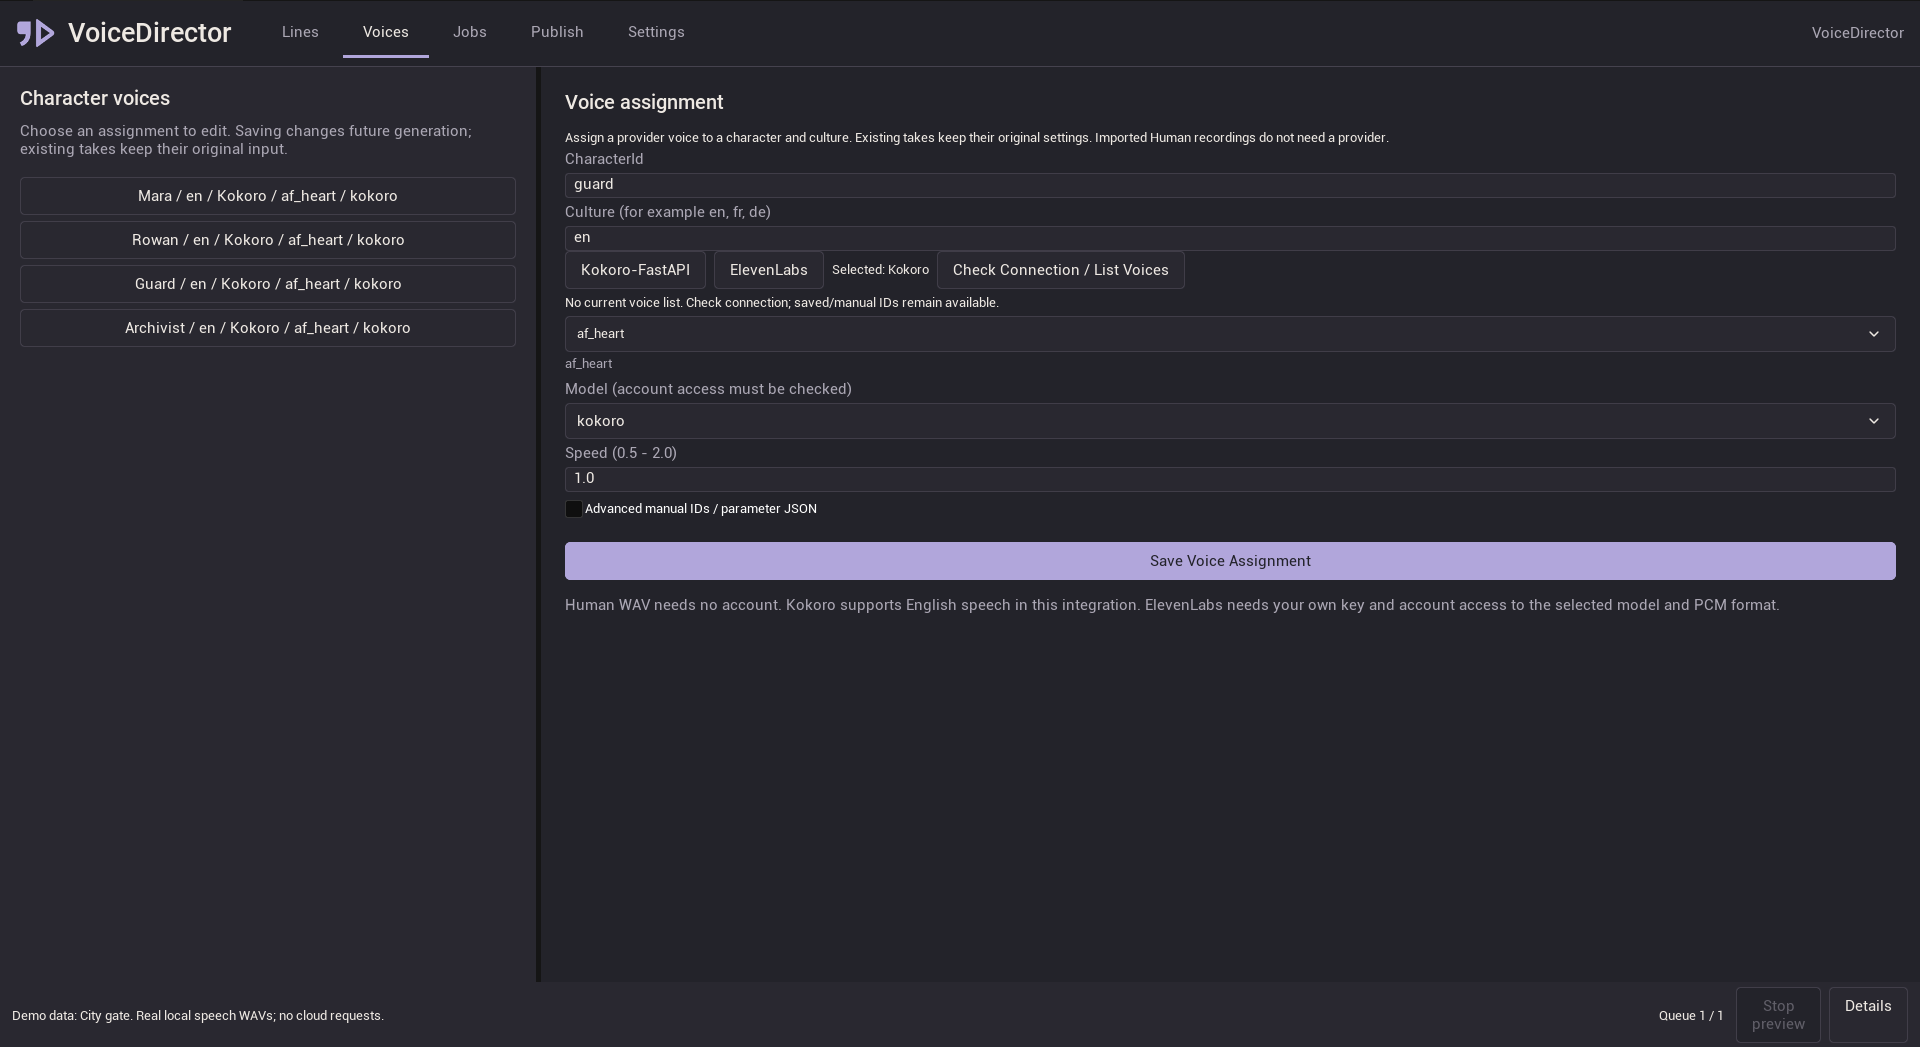Click Check Connection / List Voices

tap(1061, 270)
